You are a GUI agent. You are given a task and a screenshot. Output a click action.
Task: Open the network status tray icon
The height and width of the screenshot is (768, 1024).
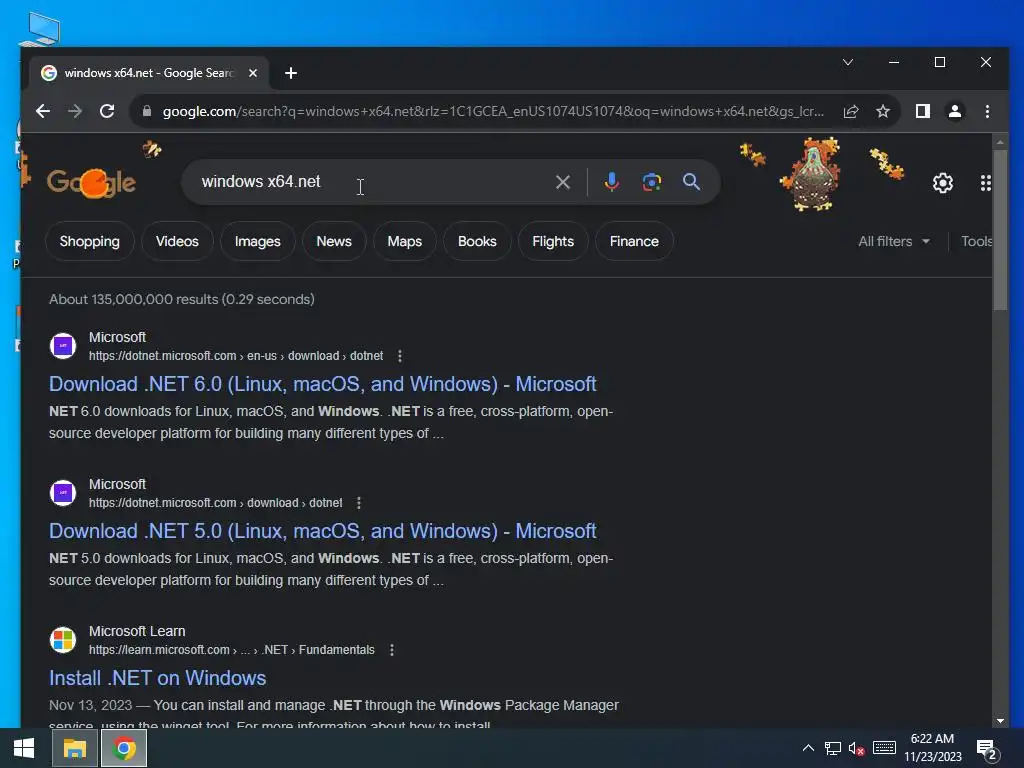[832, 748]
